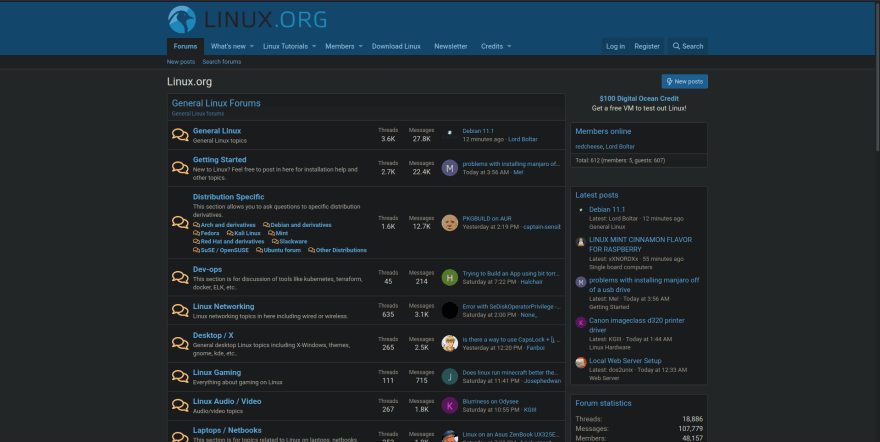Open the Members nav item

click(340, 47)
